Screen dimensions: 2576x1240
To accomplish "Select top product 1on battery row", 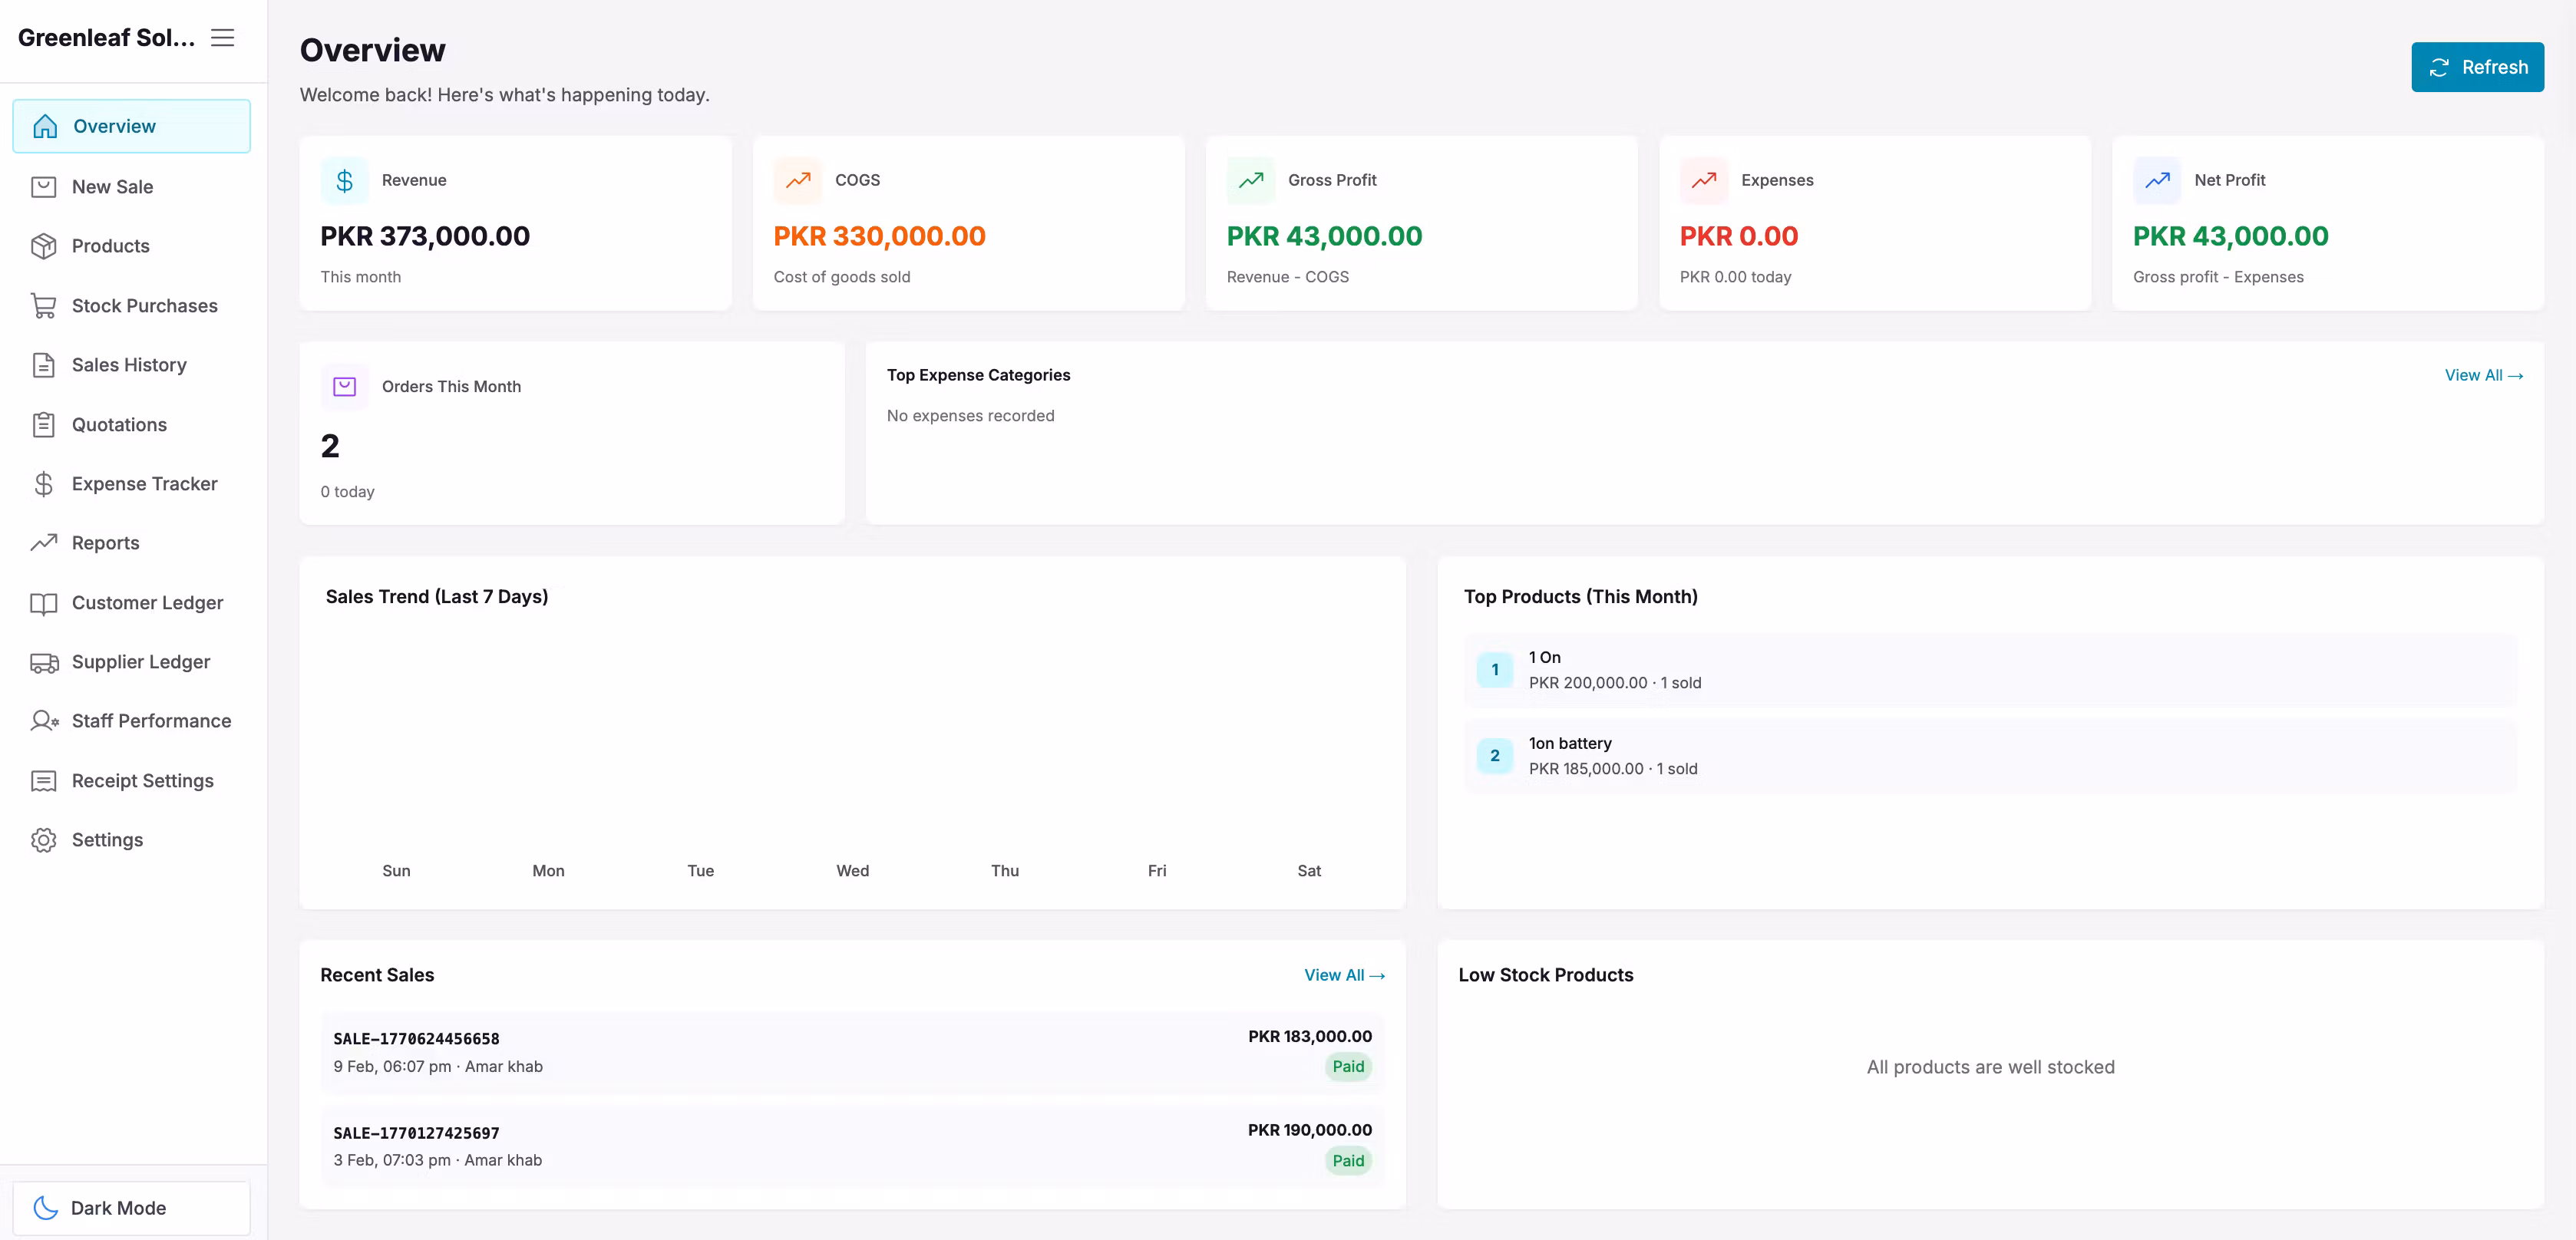I will [1990, 756].
